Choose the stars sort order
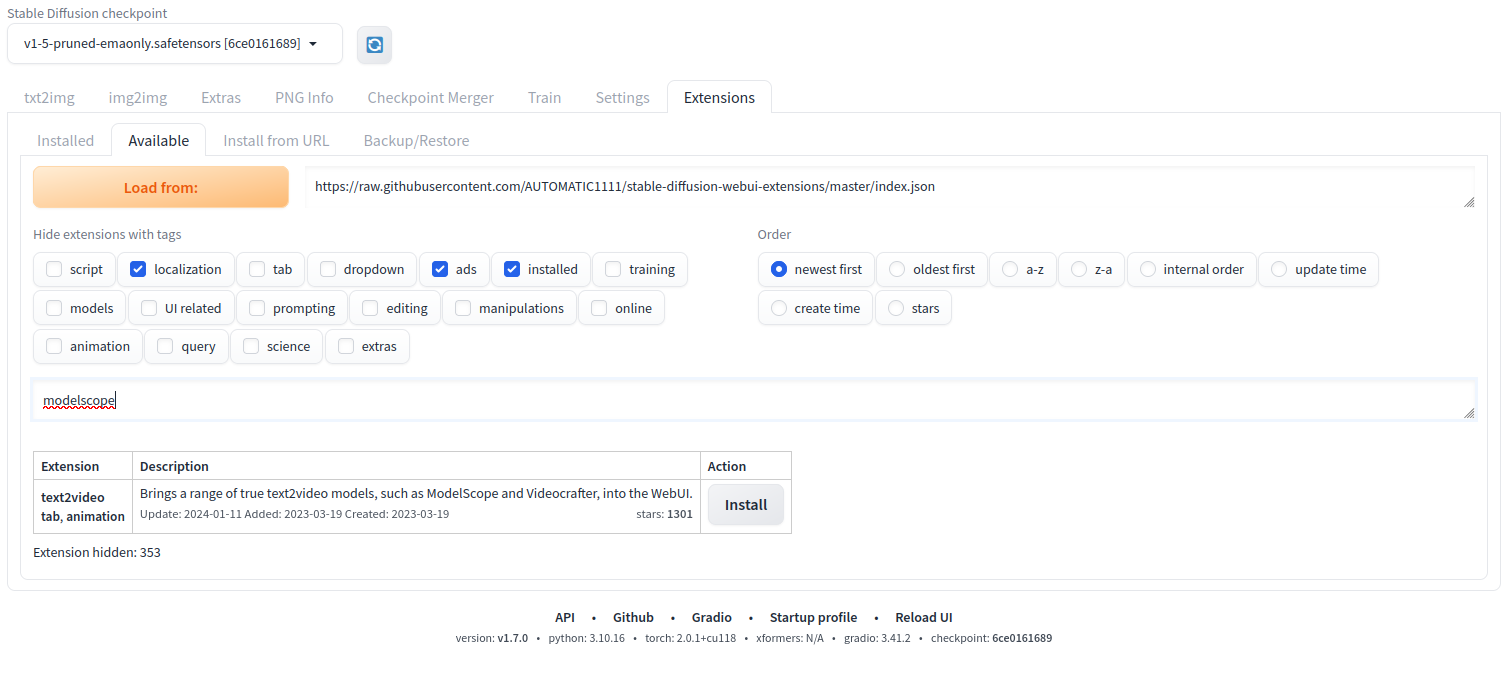 tap(896, 308)
